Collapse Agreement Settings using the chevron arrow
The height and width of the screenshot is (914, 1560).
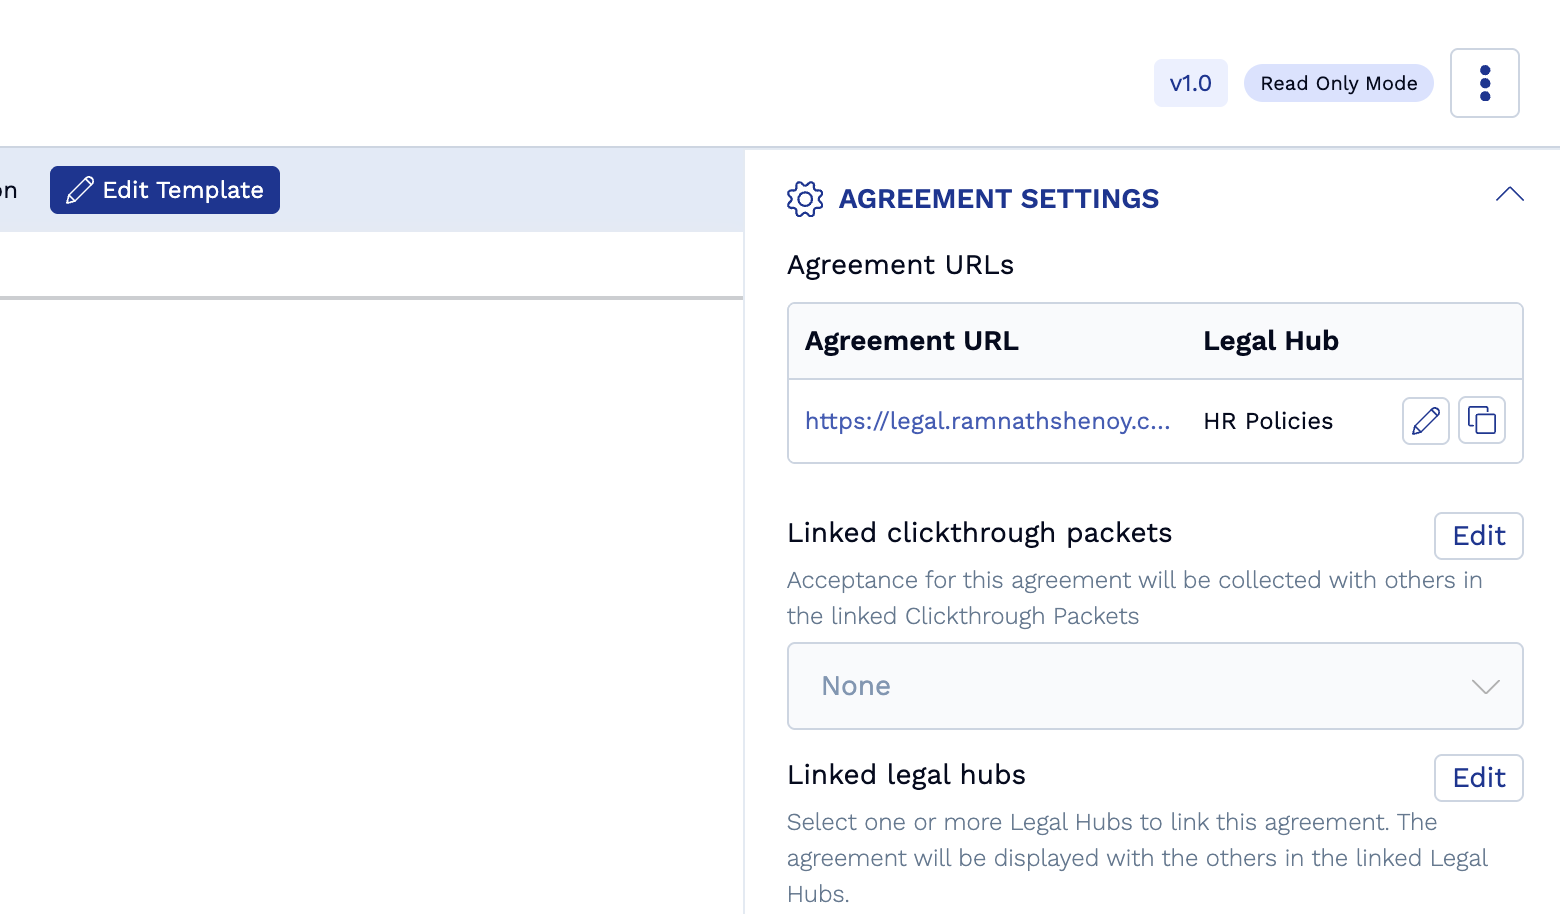coord(1509,195)
